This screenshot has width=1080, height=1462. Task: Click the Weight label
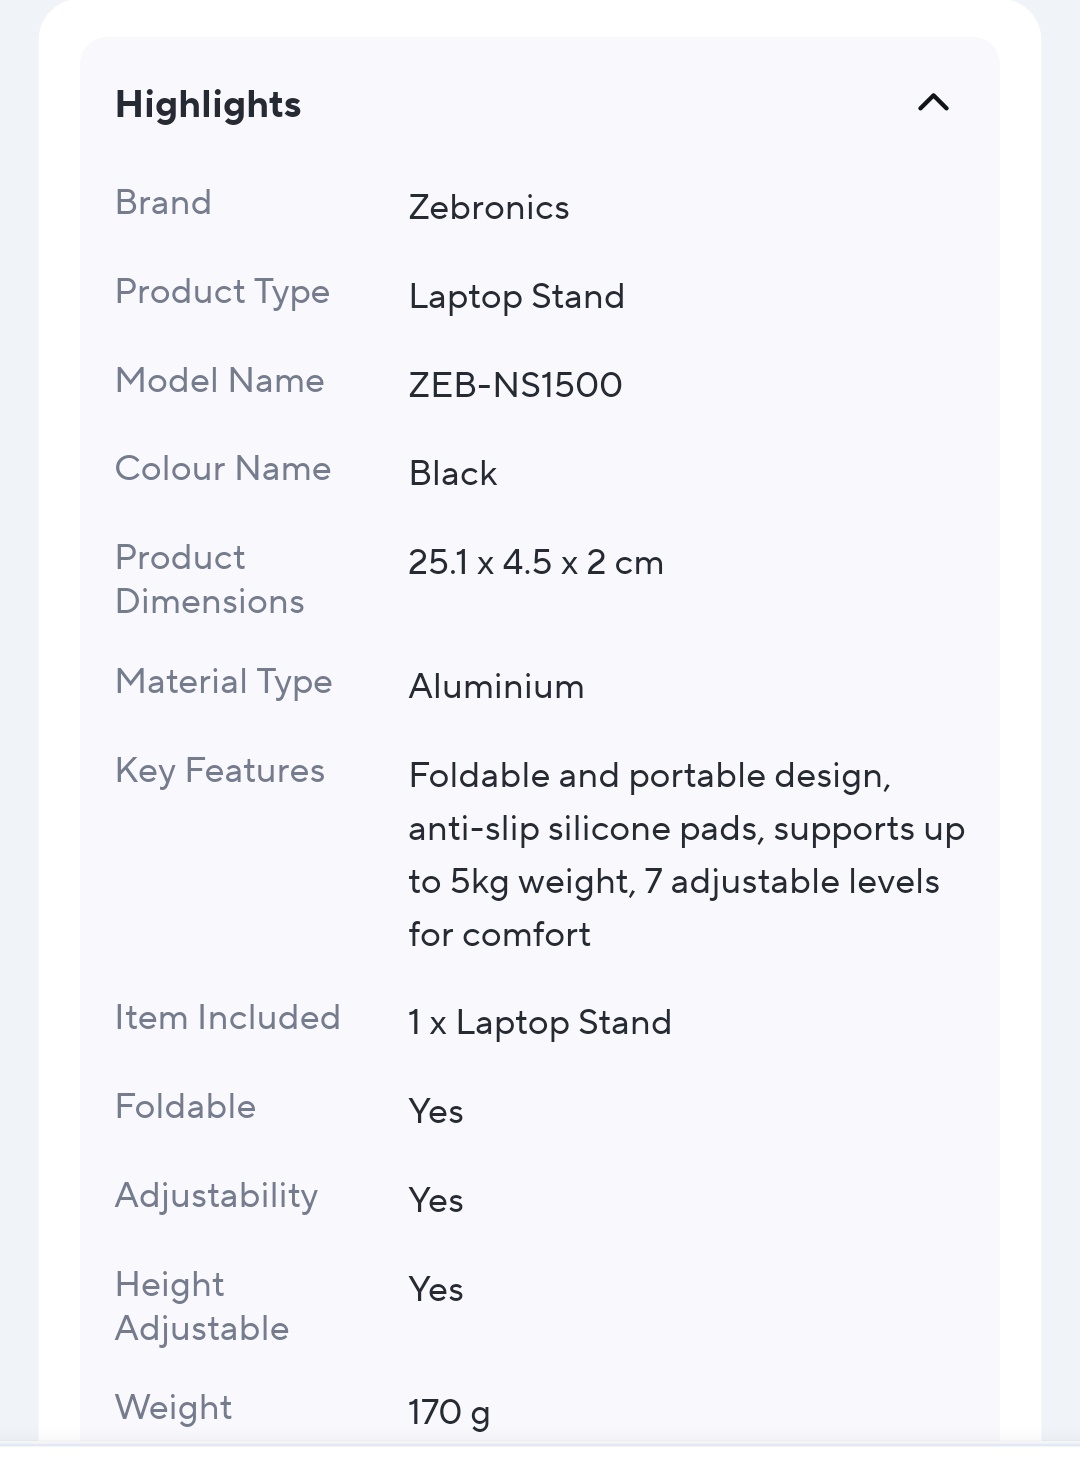coord(173,1408)
